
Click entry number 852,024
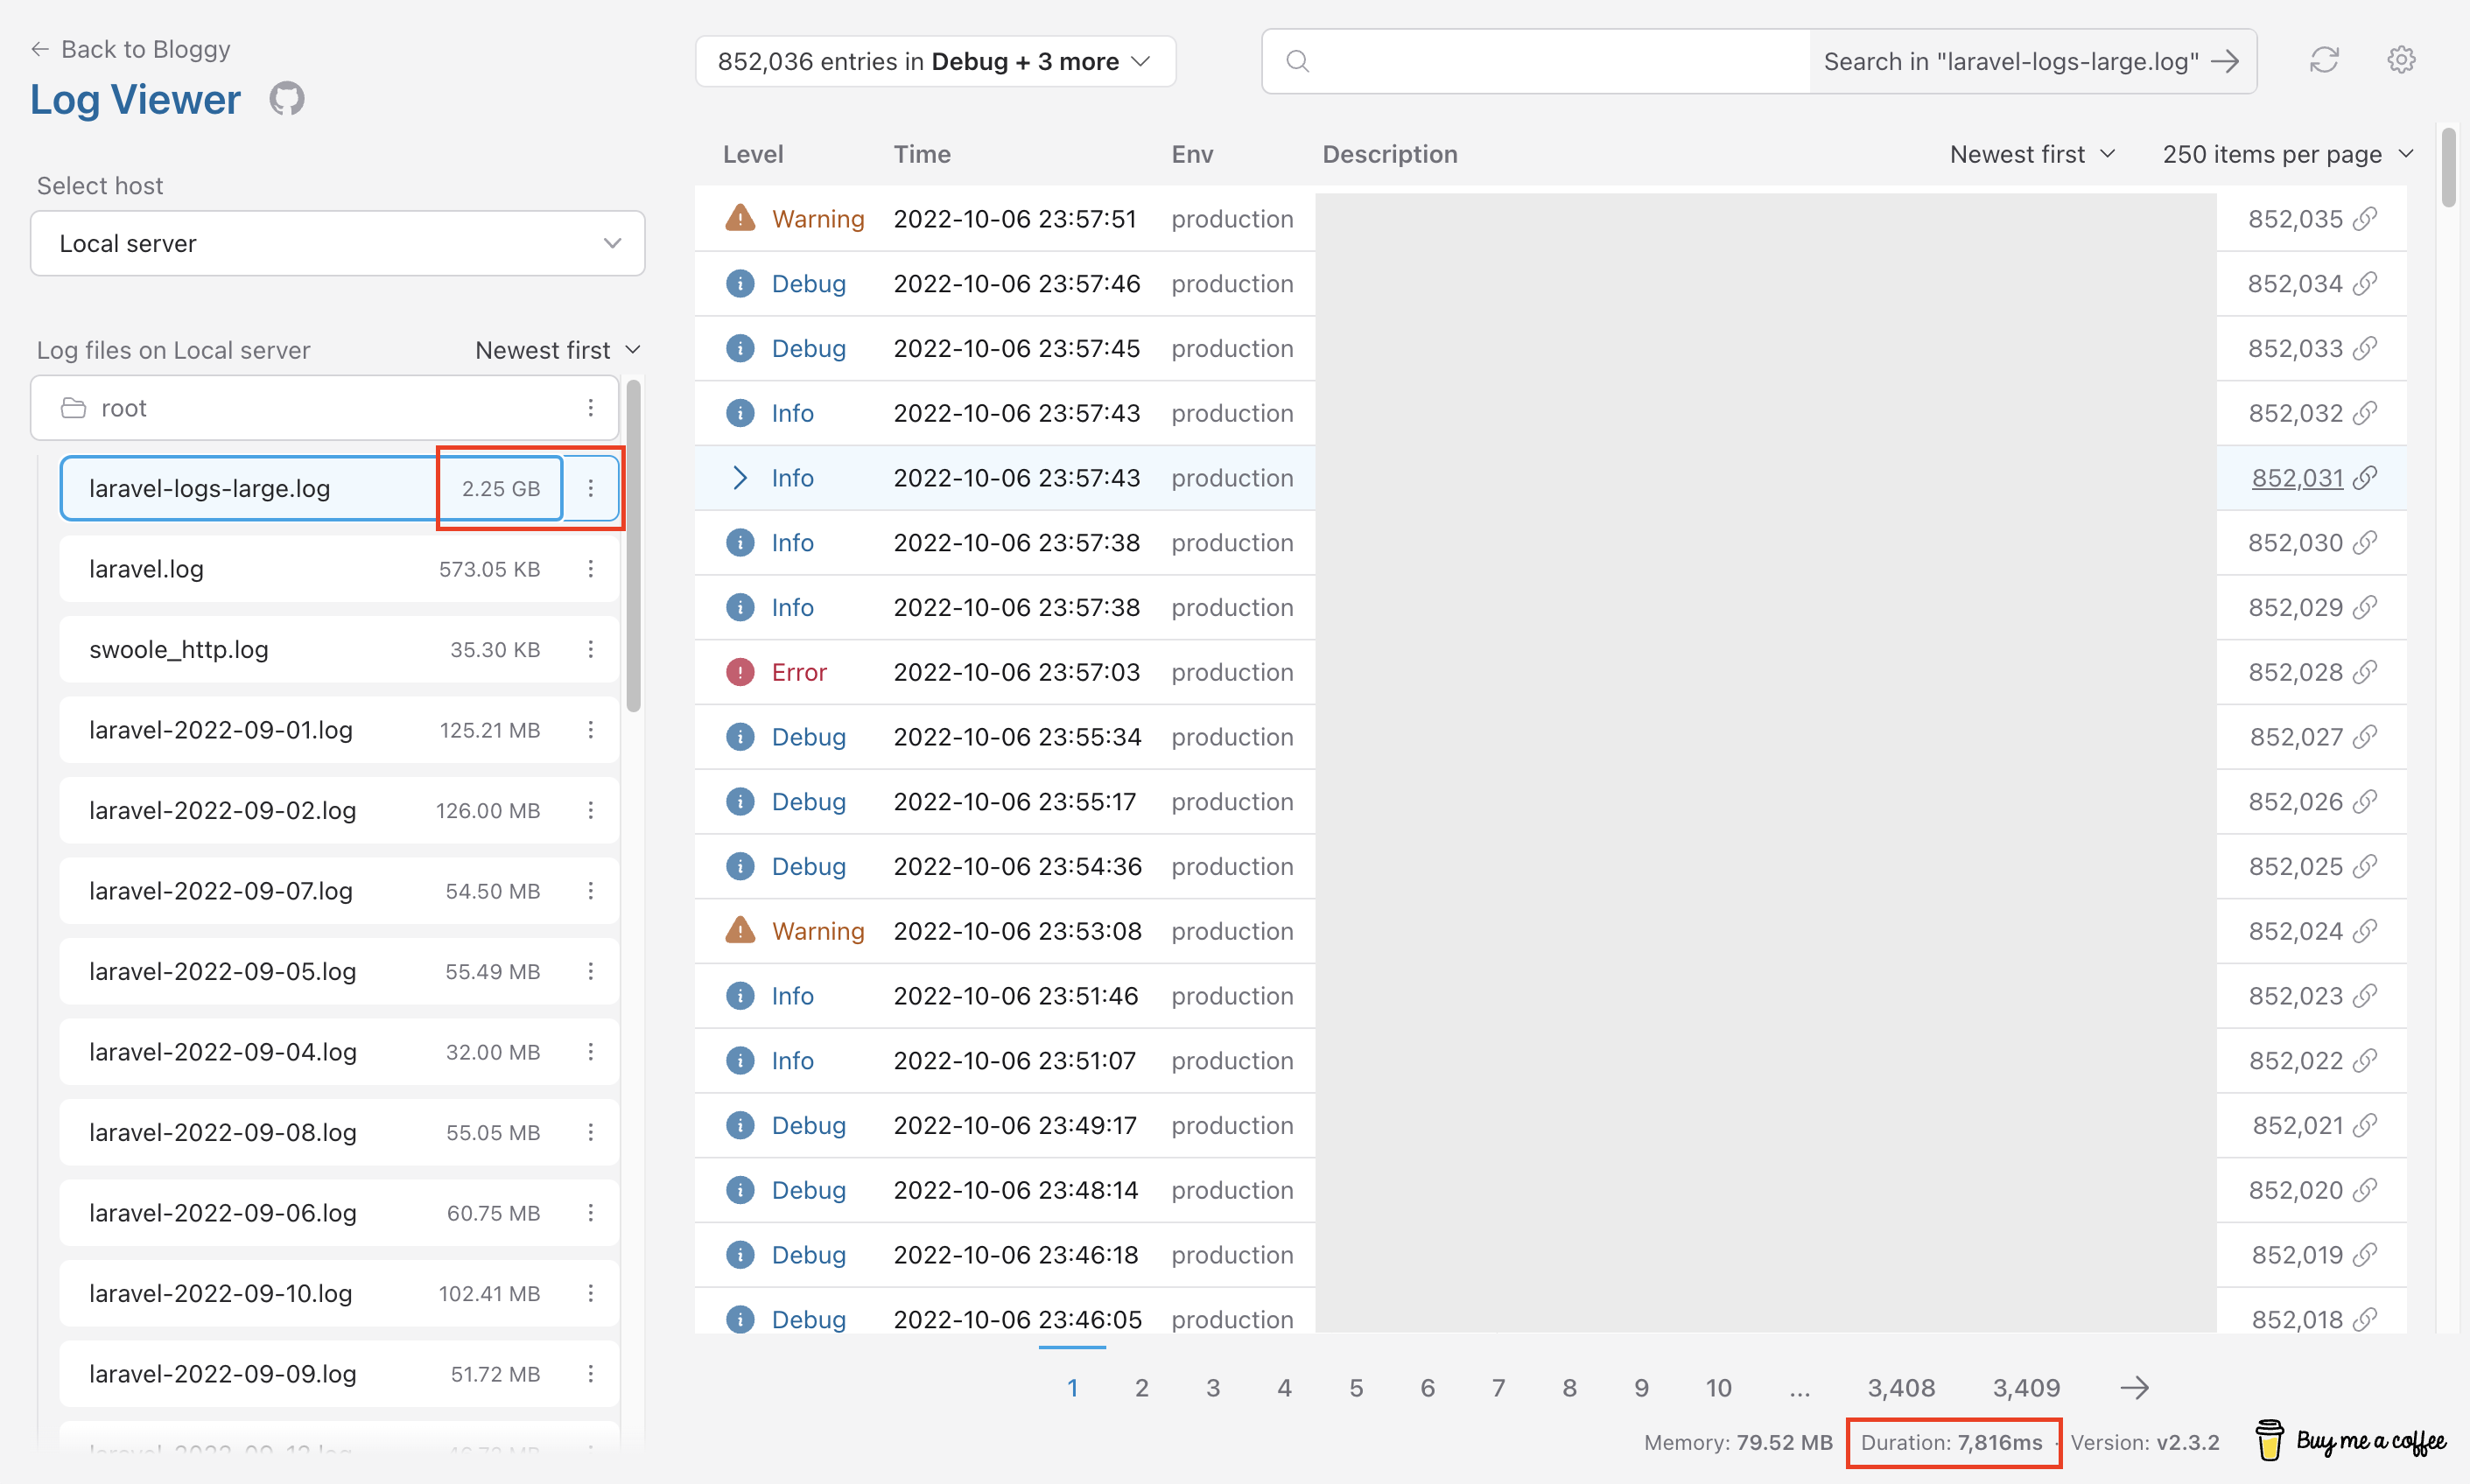point(2296,931)
